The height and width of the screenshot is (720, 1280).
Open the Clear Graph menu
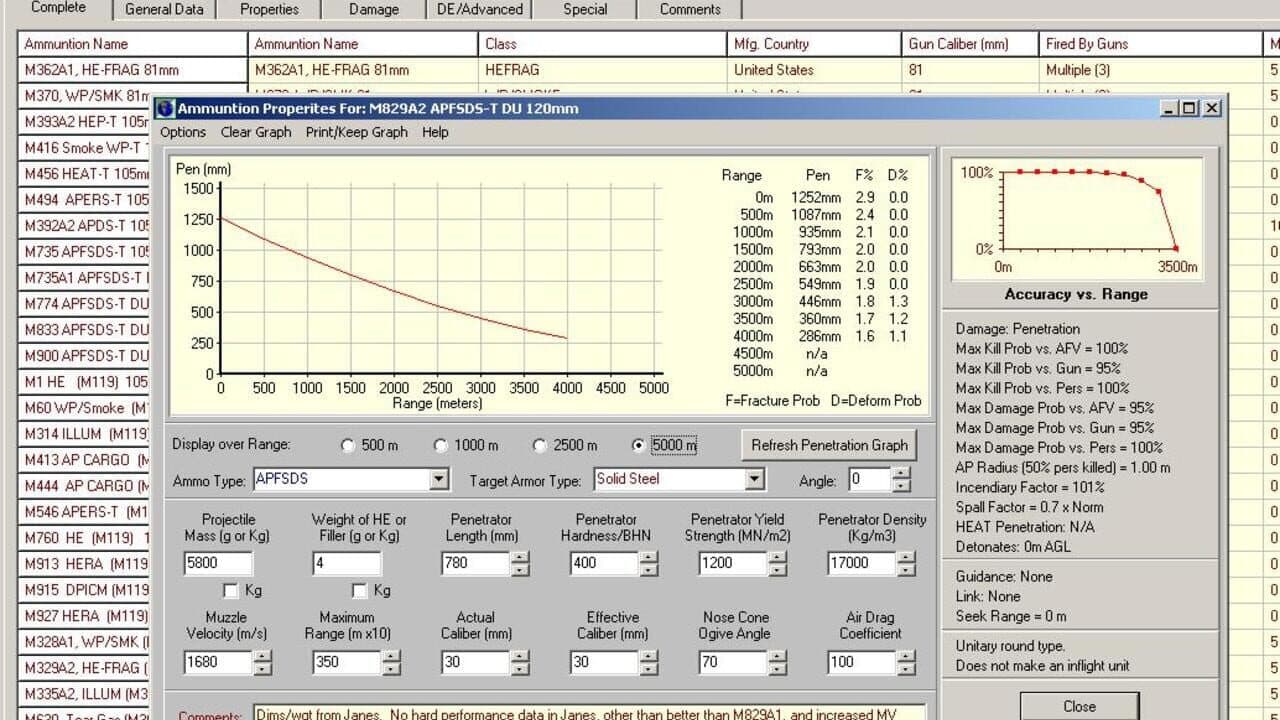coord(256,132)
